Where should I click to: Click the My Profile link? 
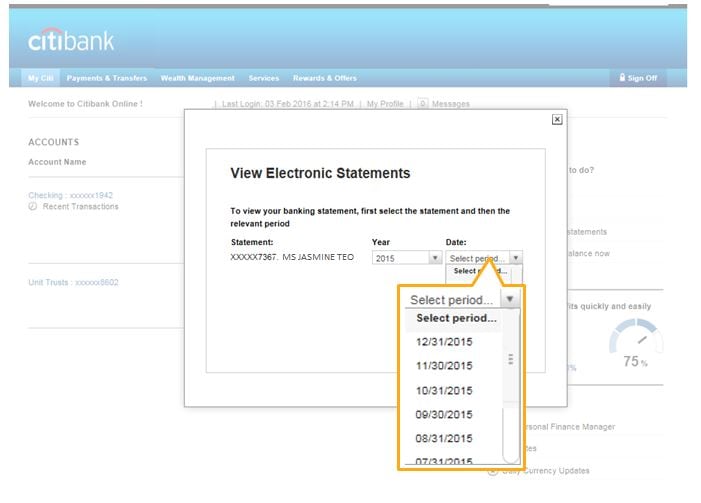point(385,104)
